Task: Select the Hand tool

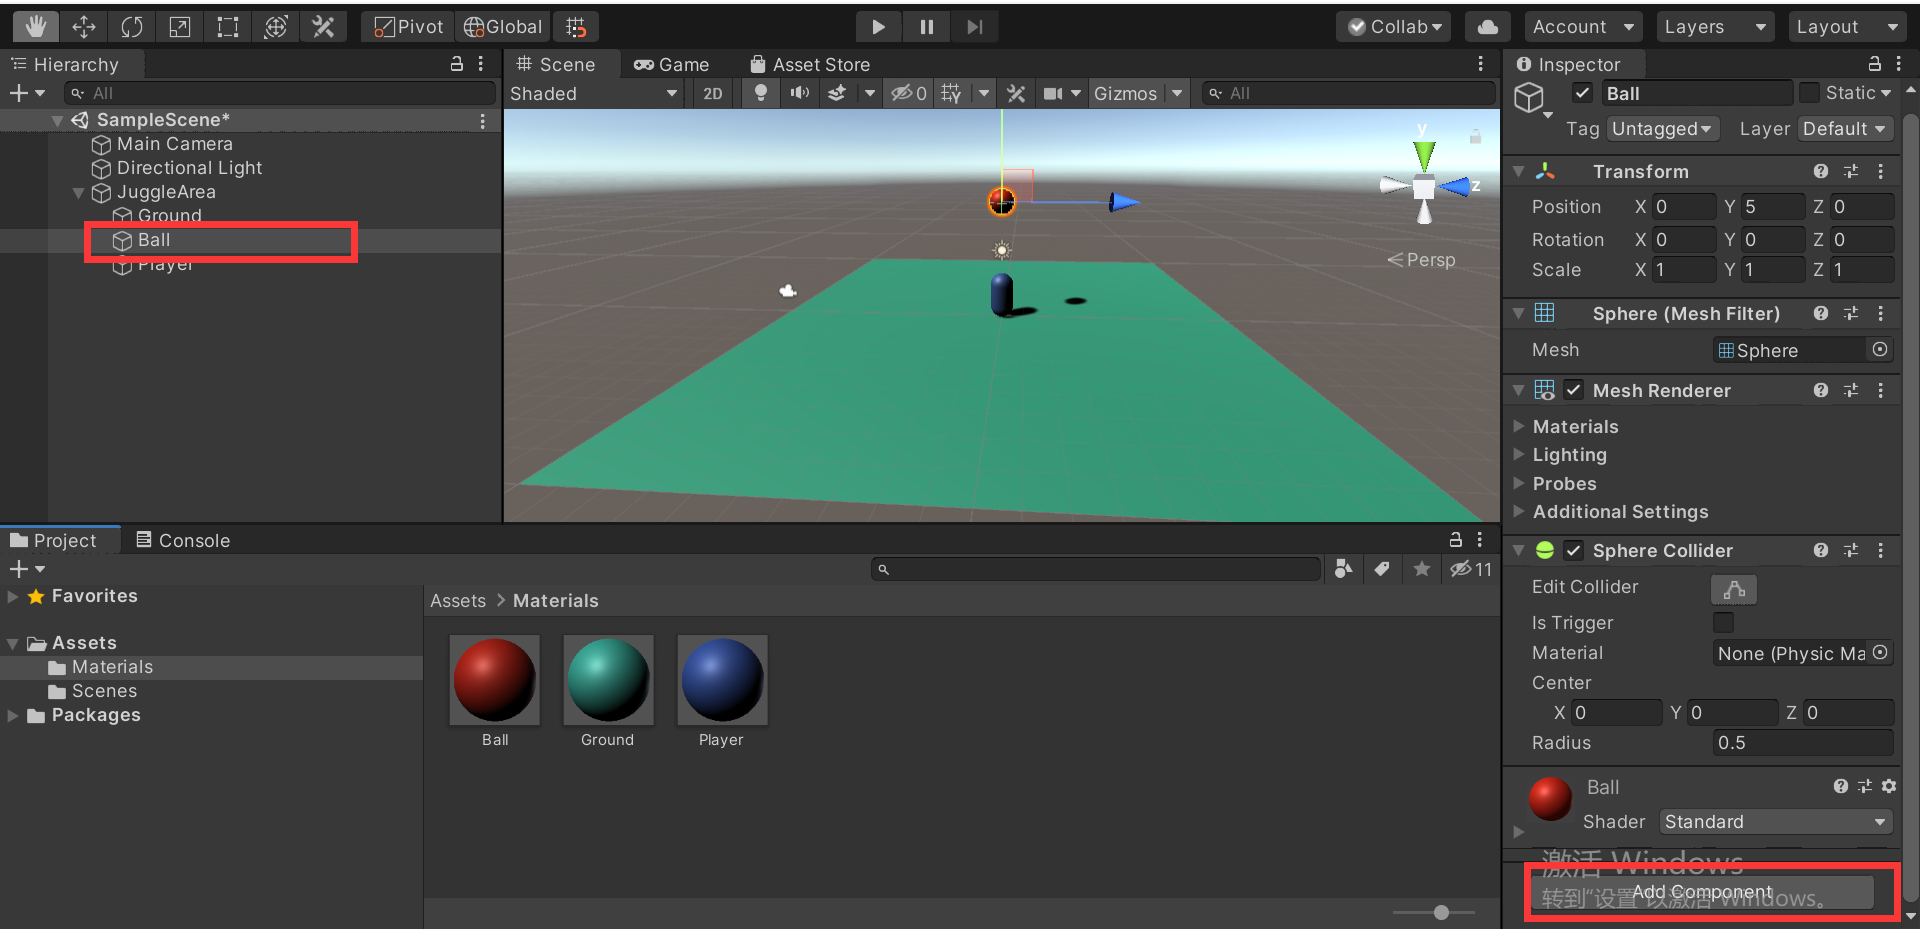Action: pyautogui.click(x=36, y=26)
